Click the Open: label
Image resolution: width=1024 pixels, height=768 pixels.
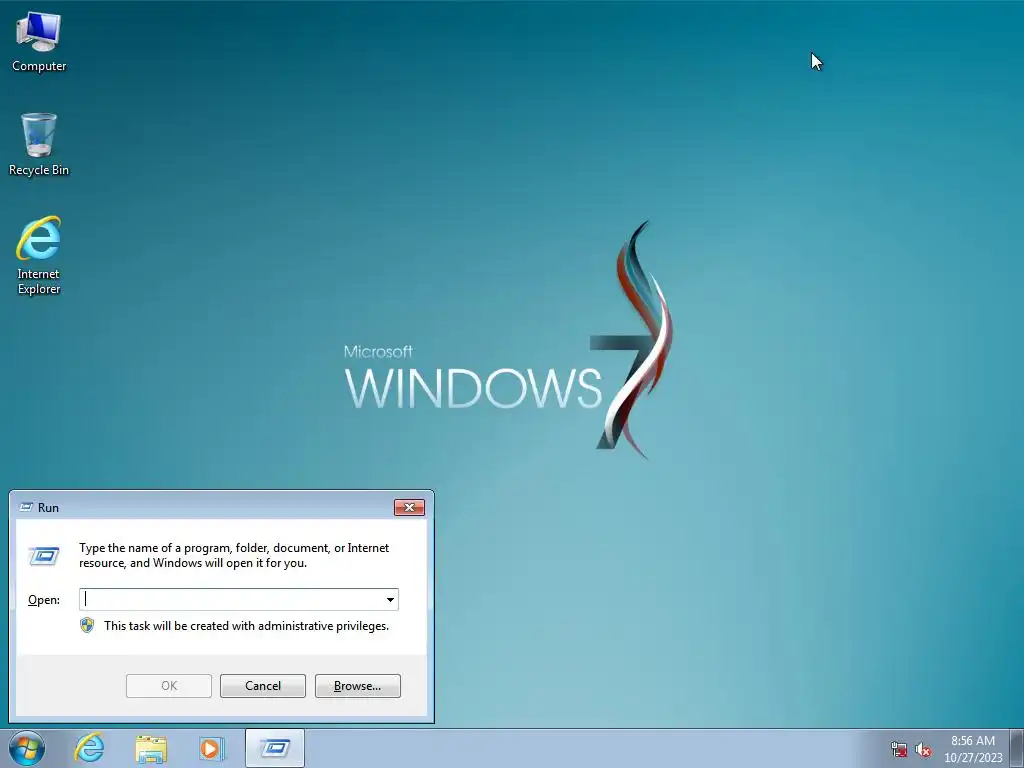point(44,600)
